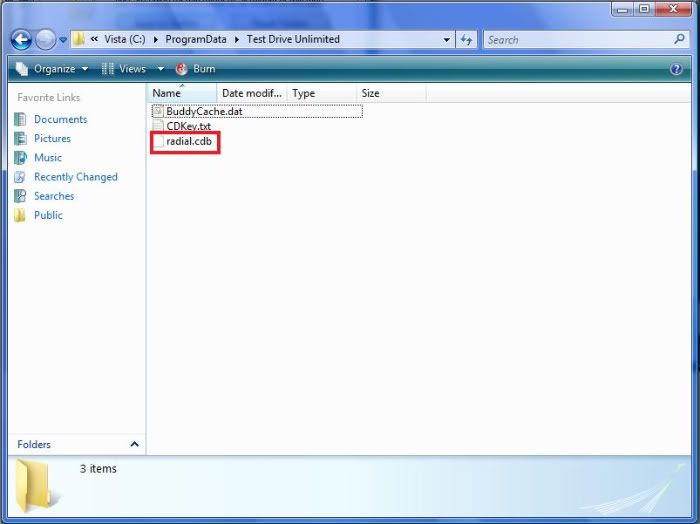Open Help with the blue question icon
The width and height of the screenshot is (700, 524).
pos(676,69)
